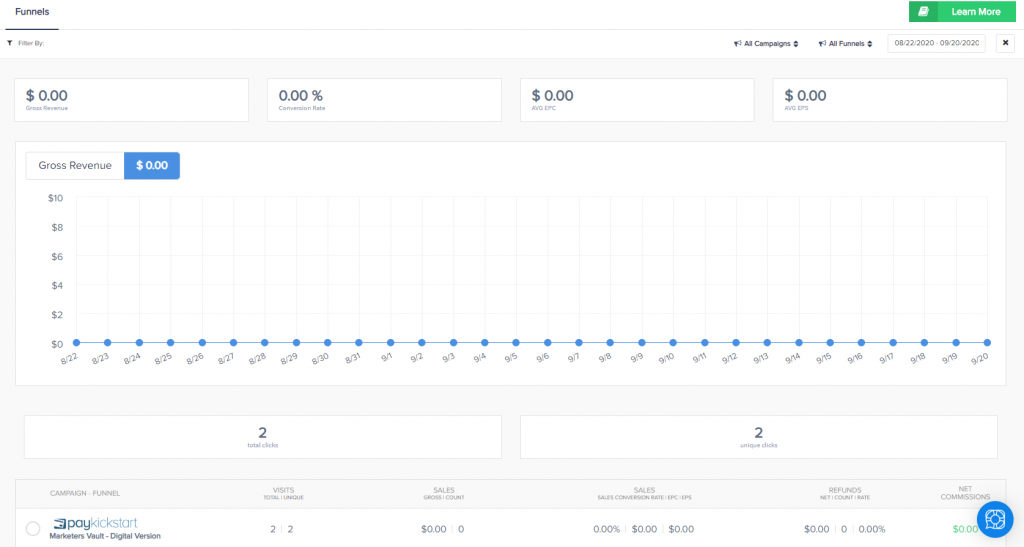
Task: Toggle the Gross Revenue chart selector
Action: [x=75, y=165]
